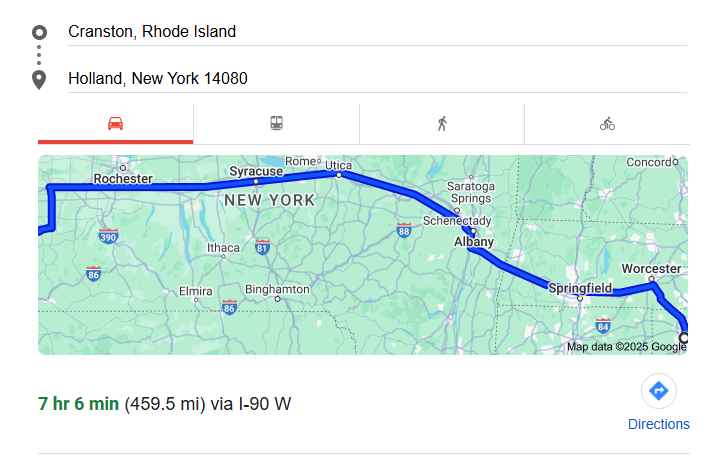Viewport: 718px width, 472px height.
Task: Click the Binghamton label on the map
Action: coord(277,290)
